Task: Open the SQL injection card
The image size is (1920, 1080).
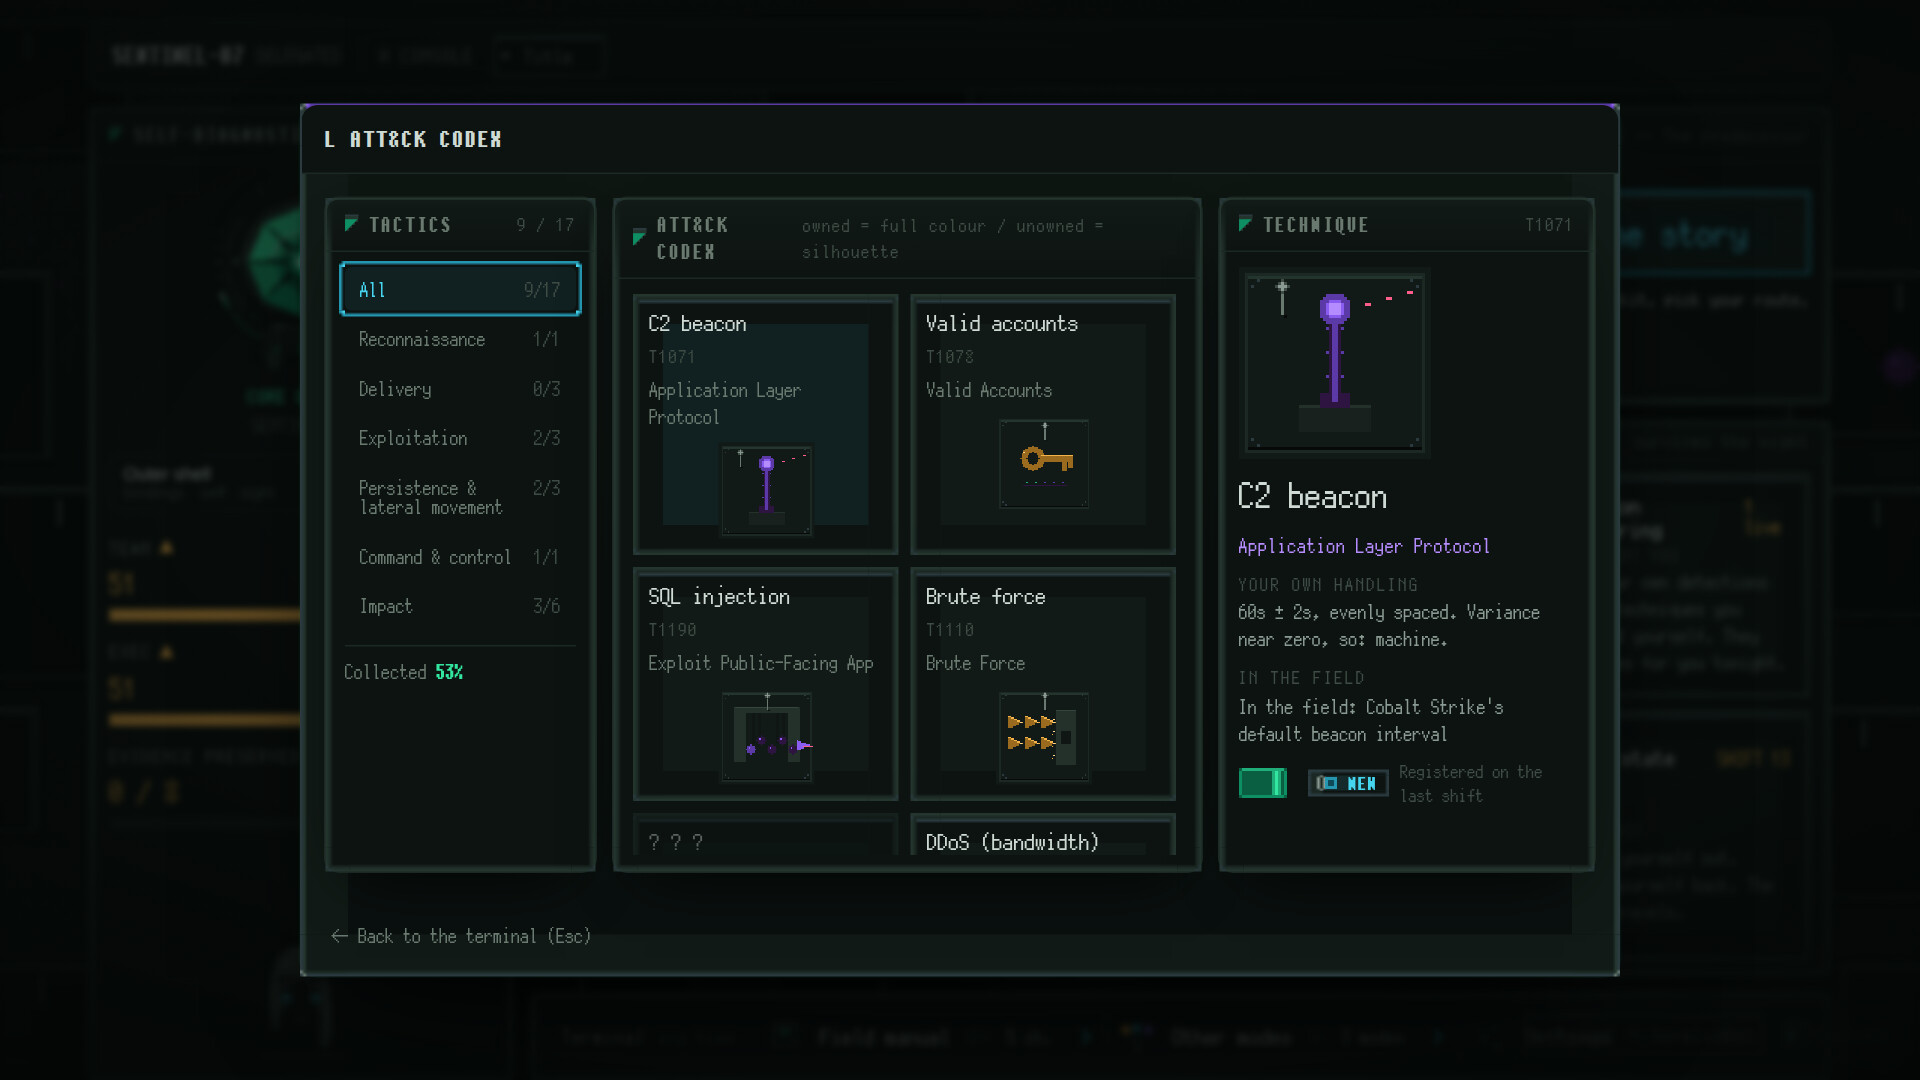Action: (x=766, y=684)
